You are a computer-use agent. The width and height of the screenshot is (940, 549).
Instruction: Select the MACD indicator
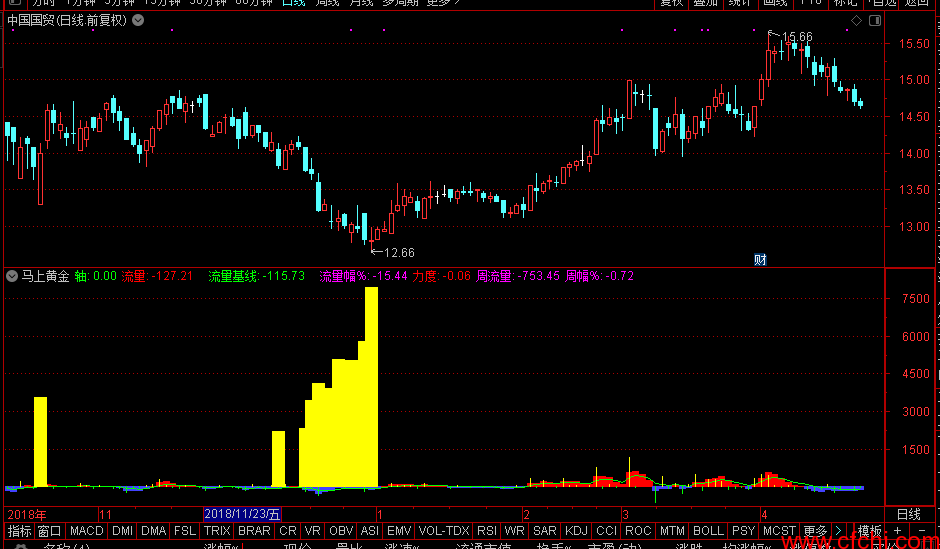tap(87, 530)
